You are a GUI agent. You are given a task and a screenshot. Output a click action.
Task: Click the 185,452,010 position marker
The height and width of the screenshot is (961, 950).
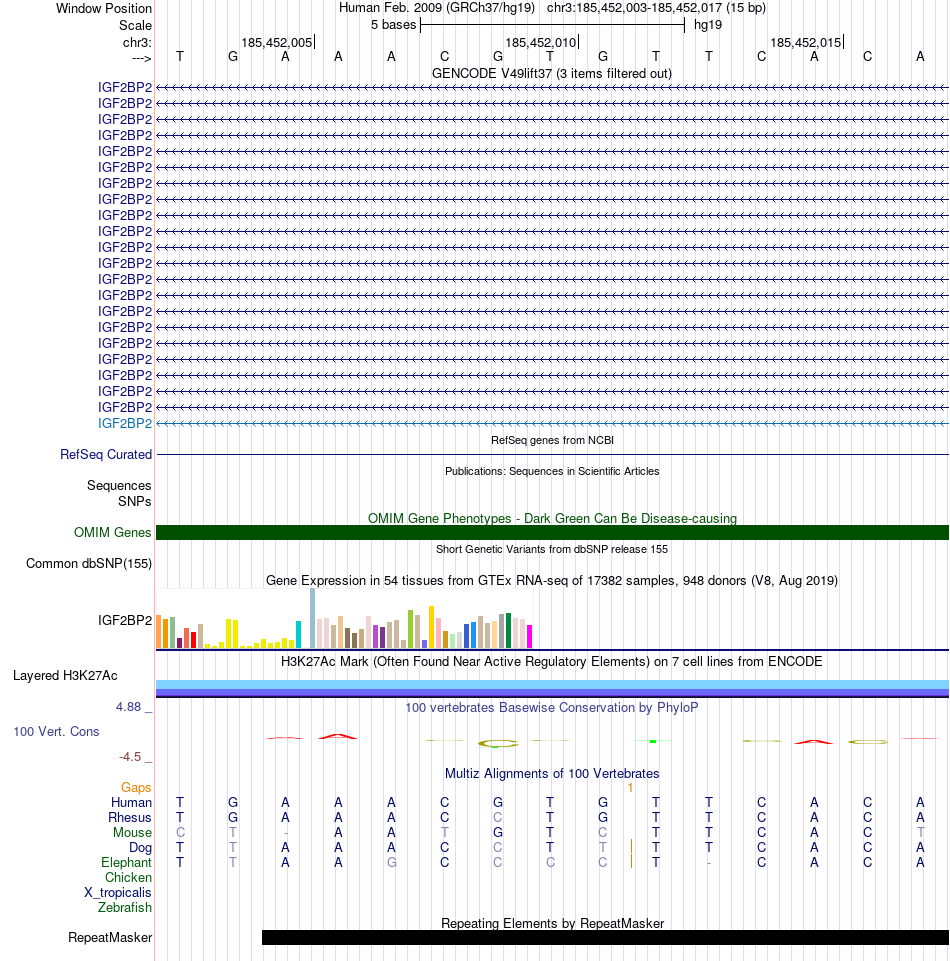pos(541,42)
